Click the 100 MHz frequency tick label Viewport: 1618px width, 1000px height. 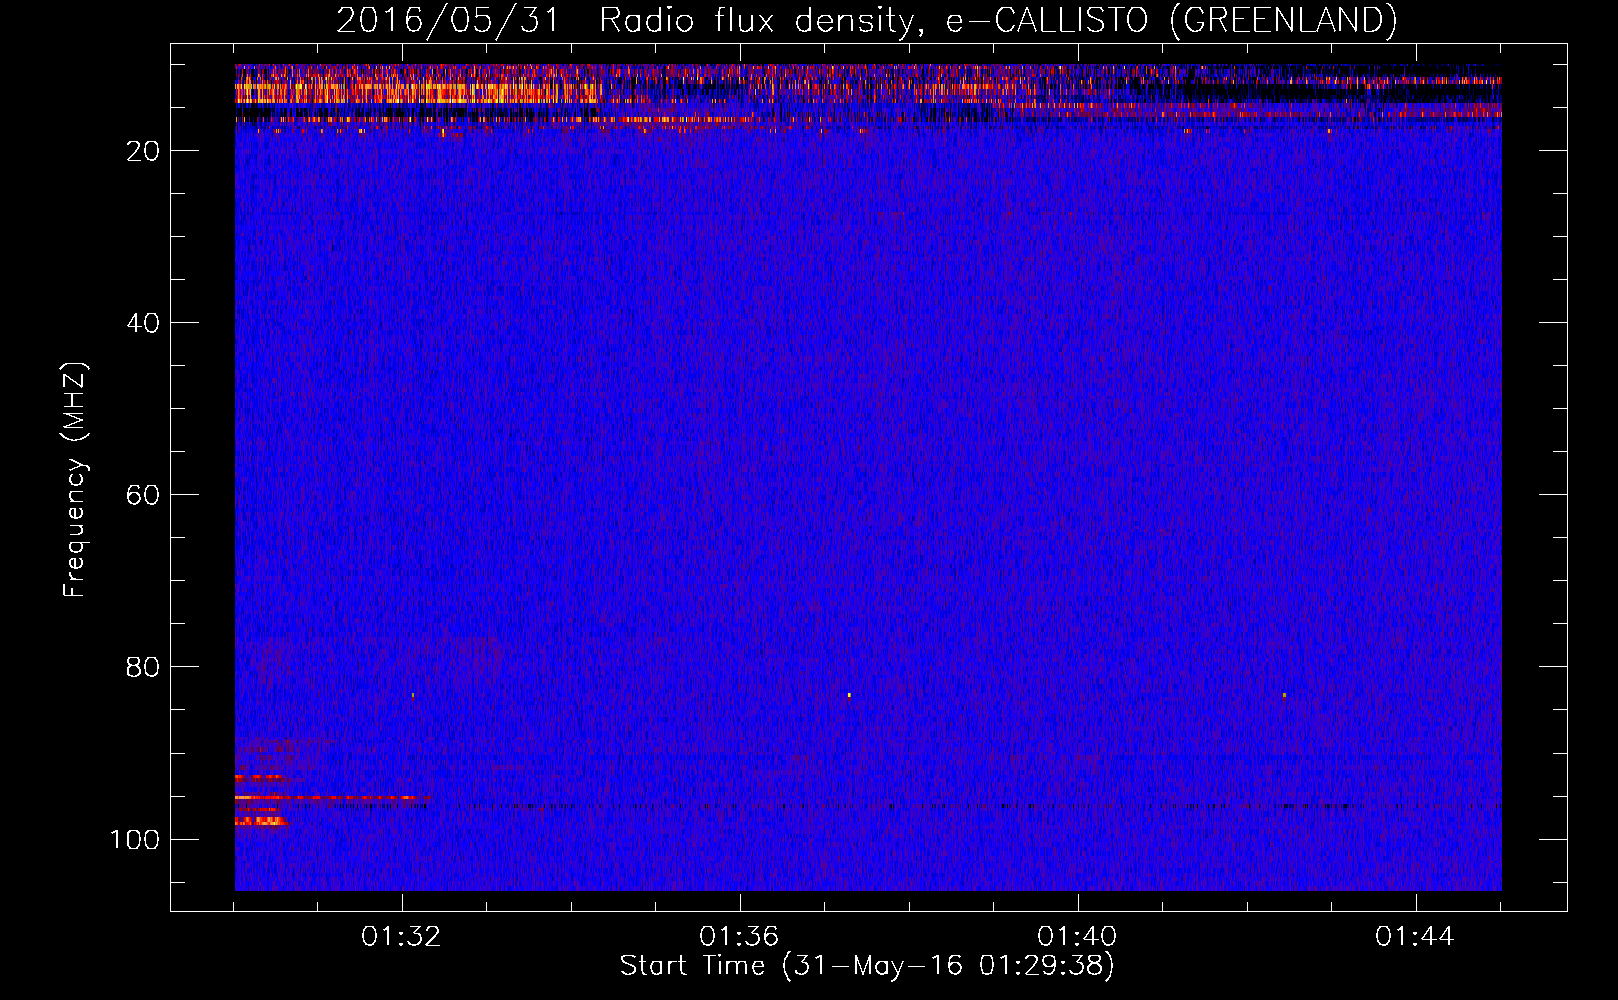[135, 839]
